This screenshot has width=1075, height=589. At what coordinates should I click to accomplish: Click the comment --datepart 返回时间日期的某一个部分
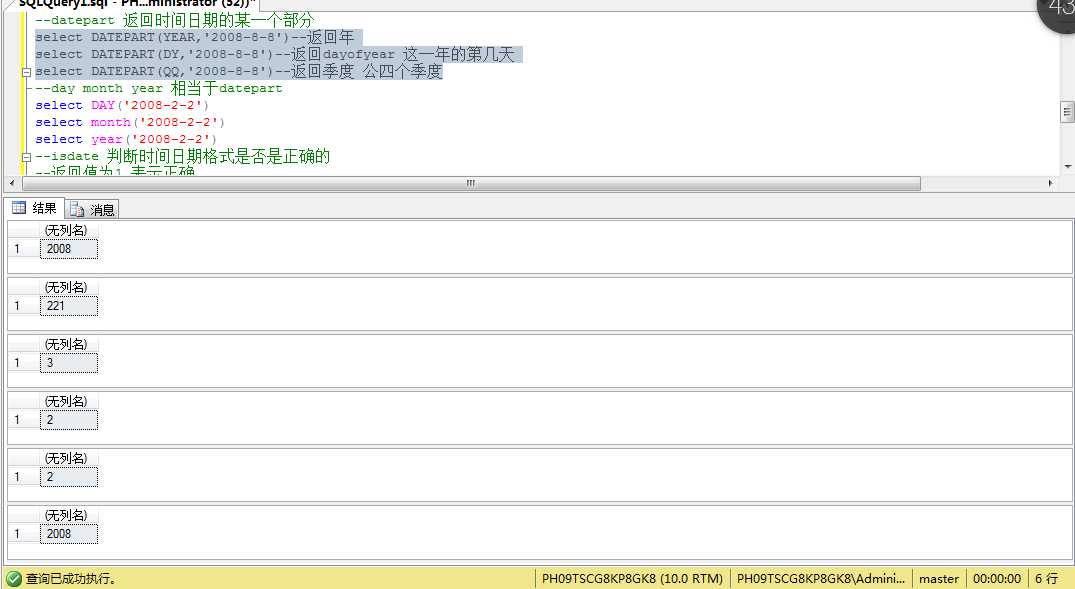point(174,21)
